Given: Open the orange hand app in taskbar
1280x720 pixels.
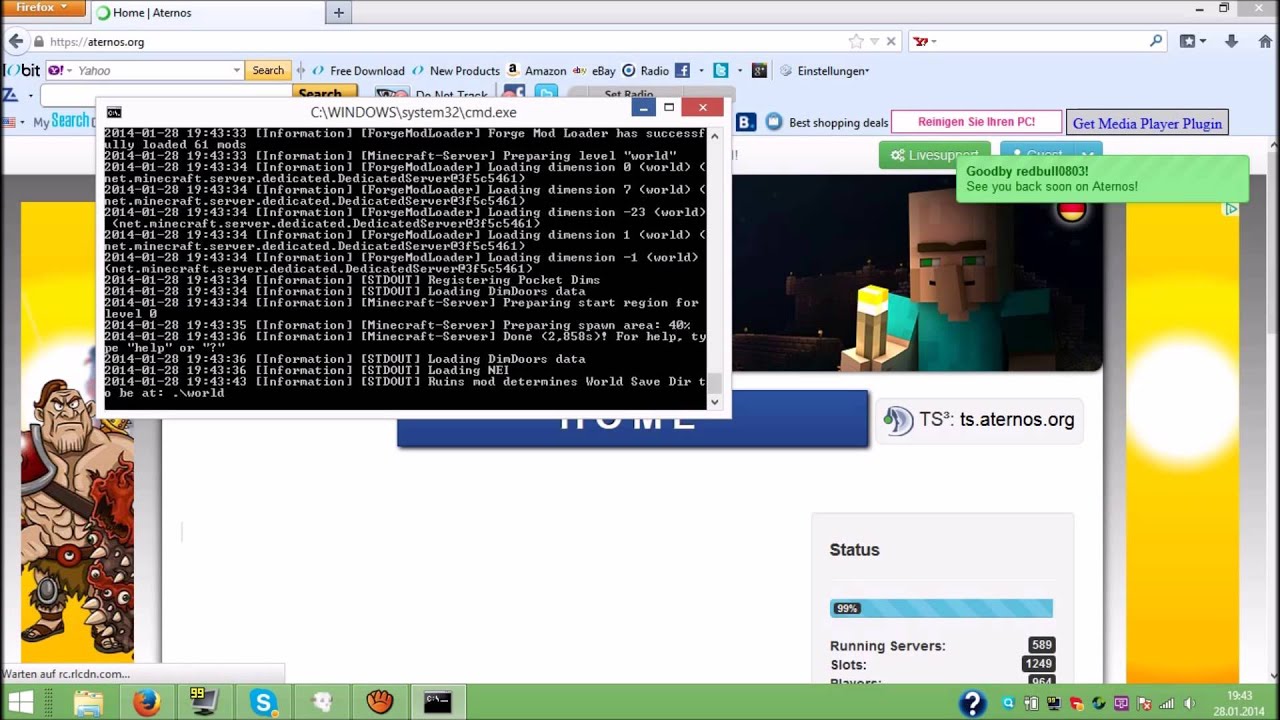Looking at the screenshot, I should 380,703.
